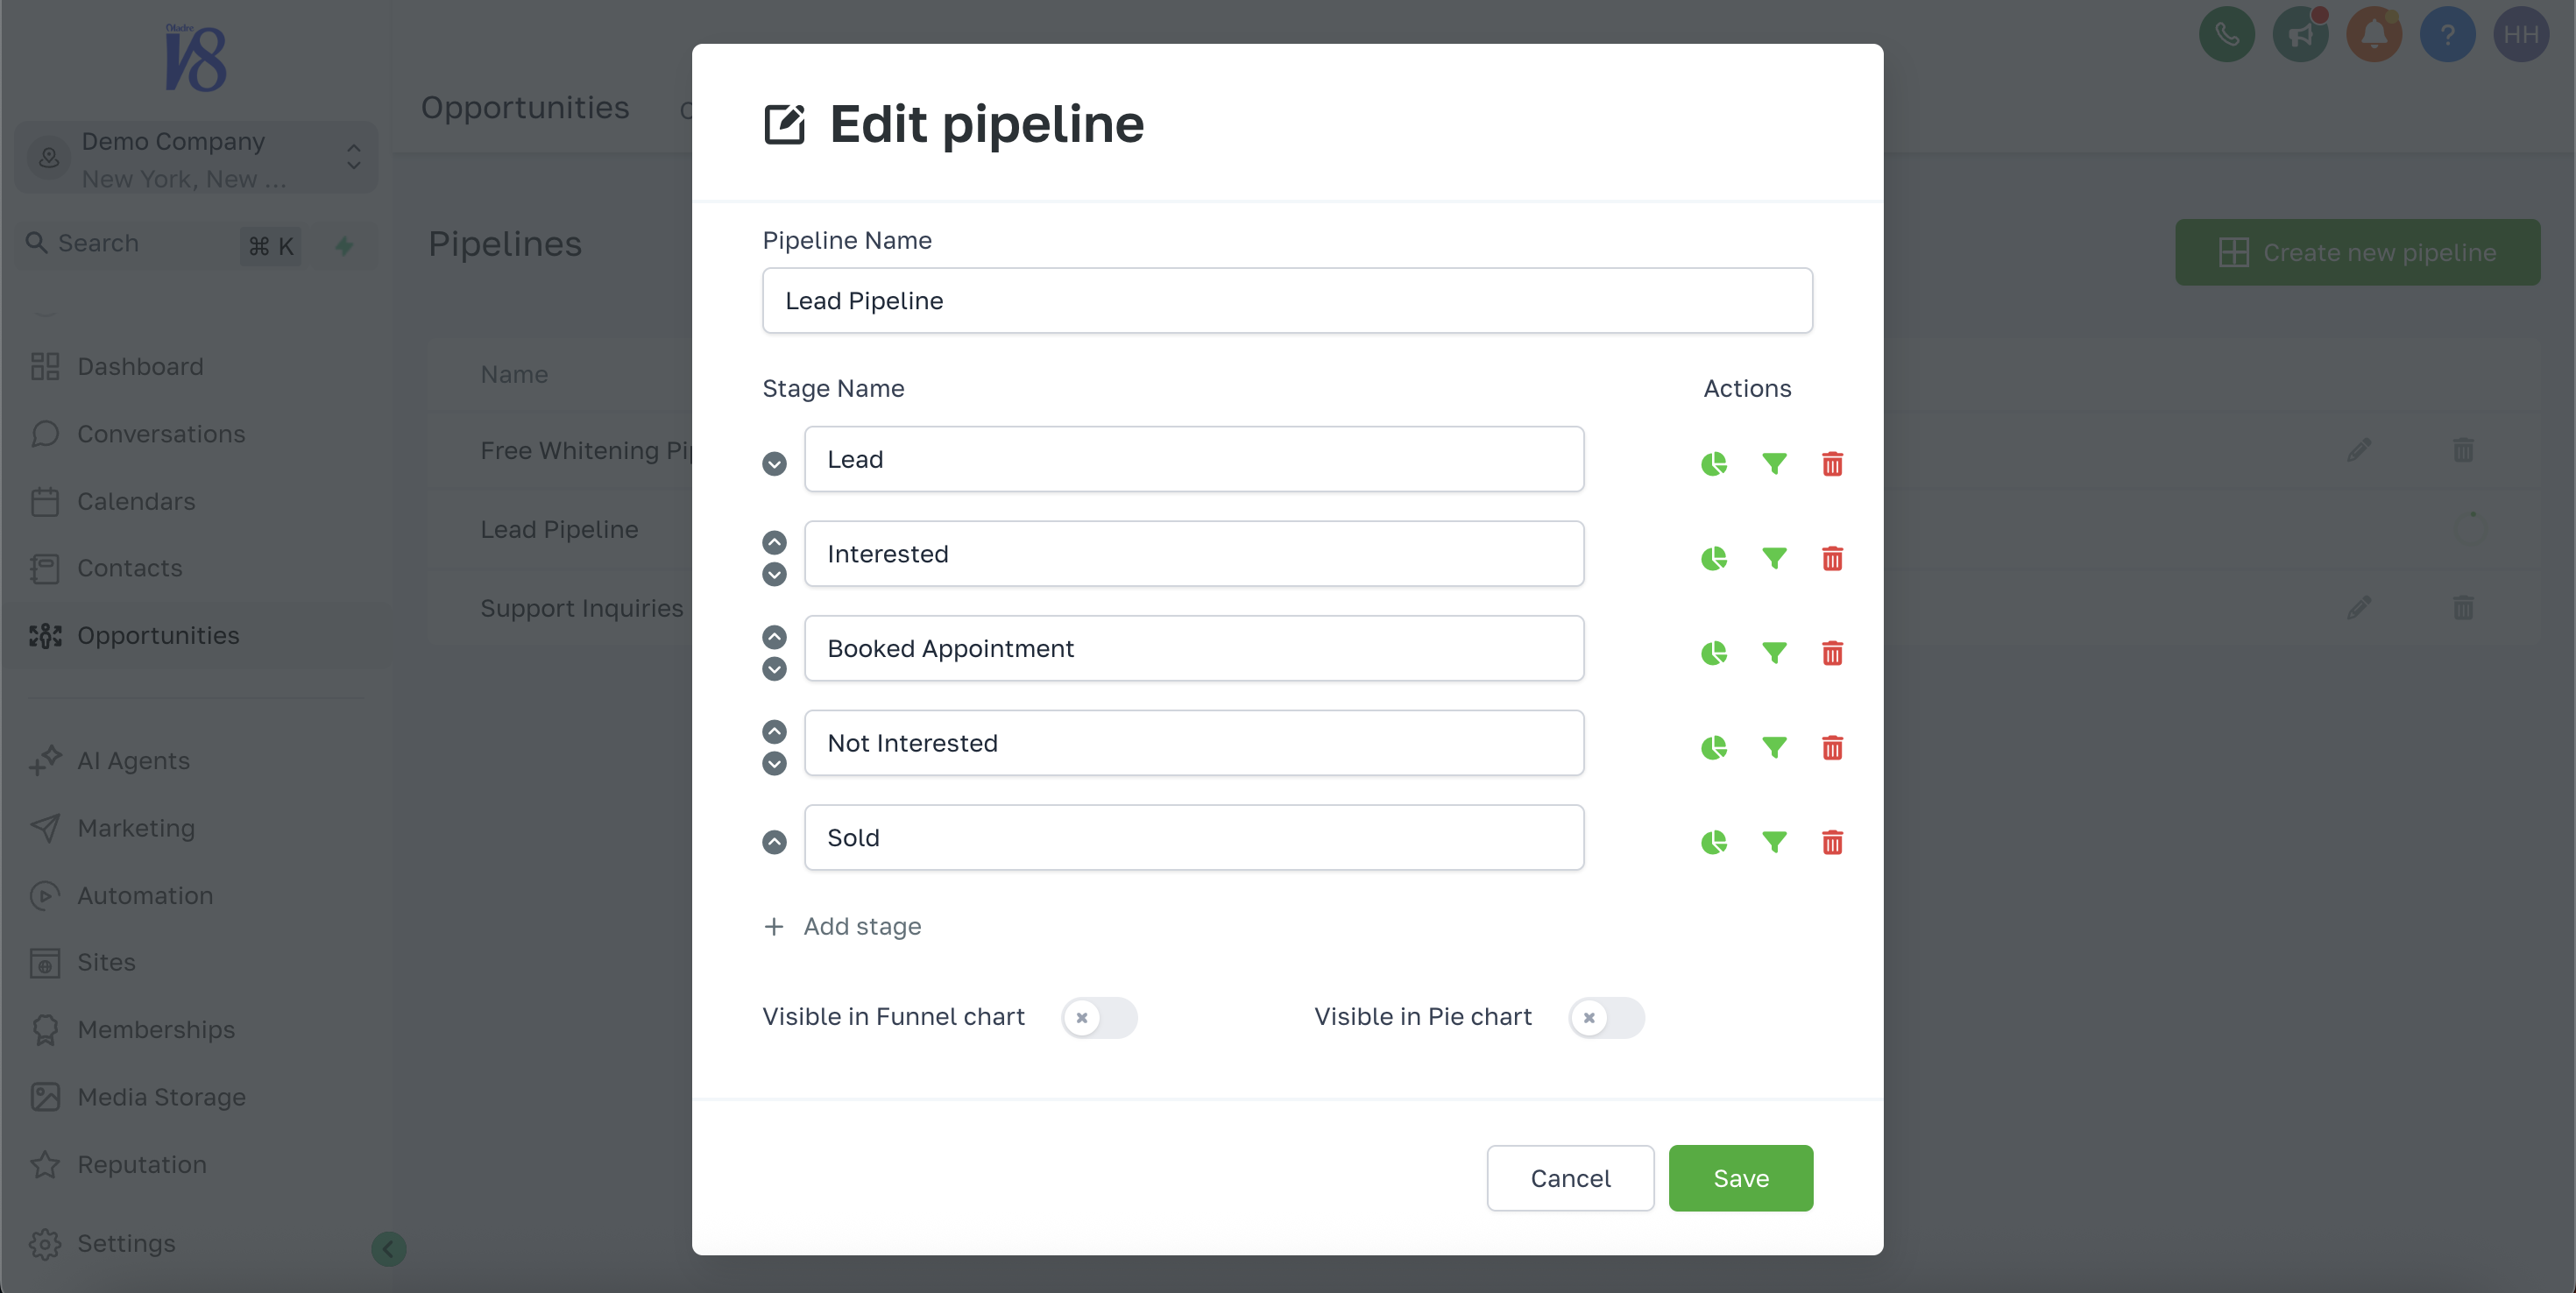The width and height of the screenshot is (2576, 1293).
Task: Delete the Lead stage
Action: point(1832,464)
